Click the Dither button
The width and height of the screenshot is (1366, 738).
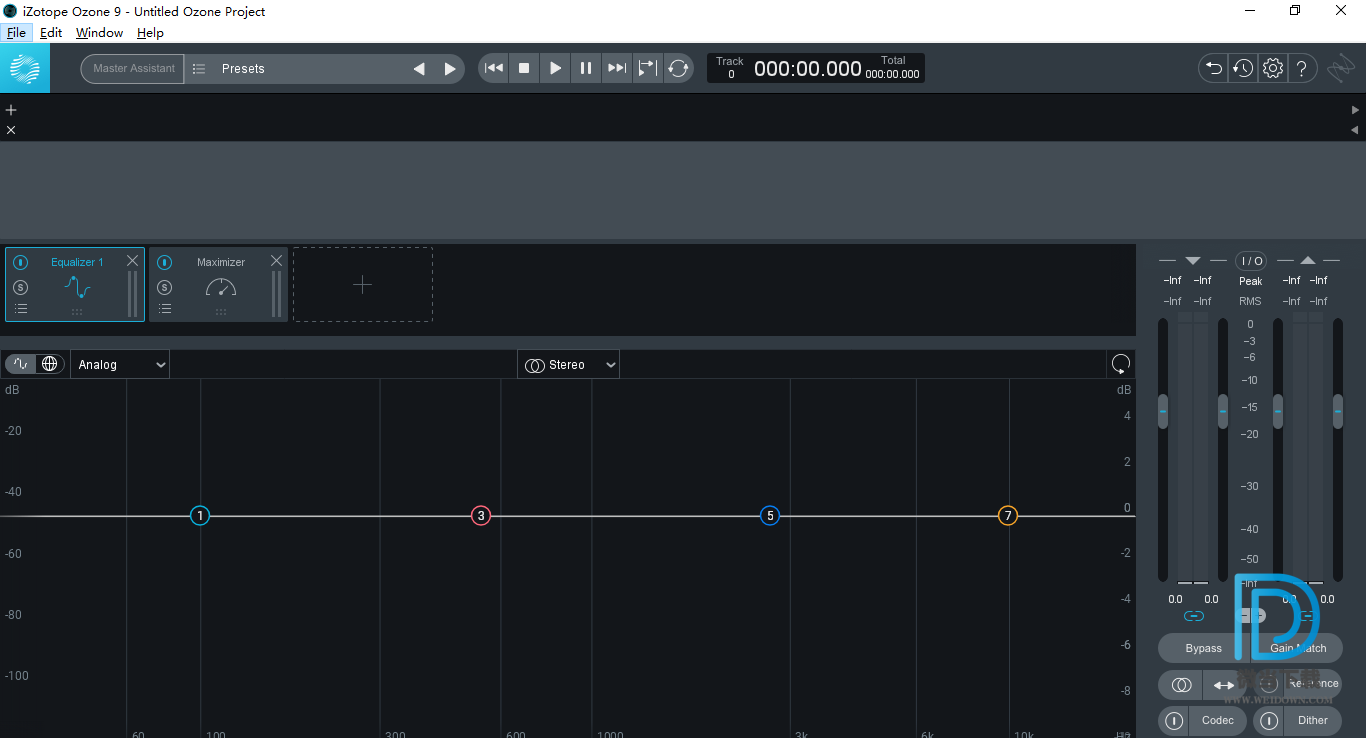point(1313,720)
